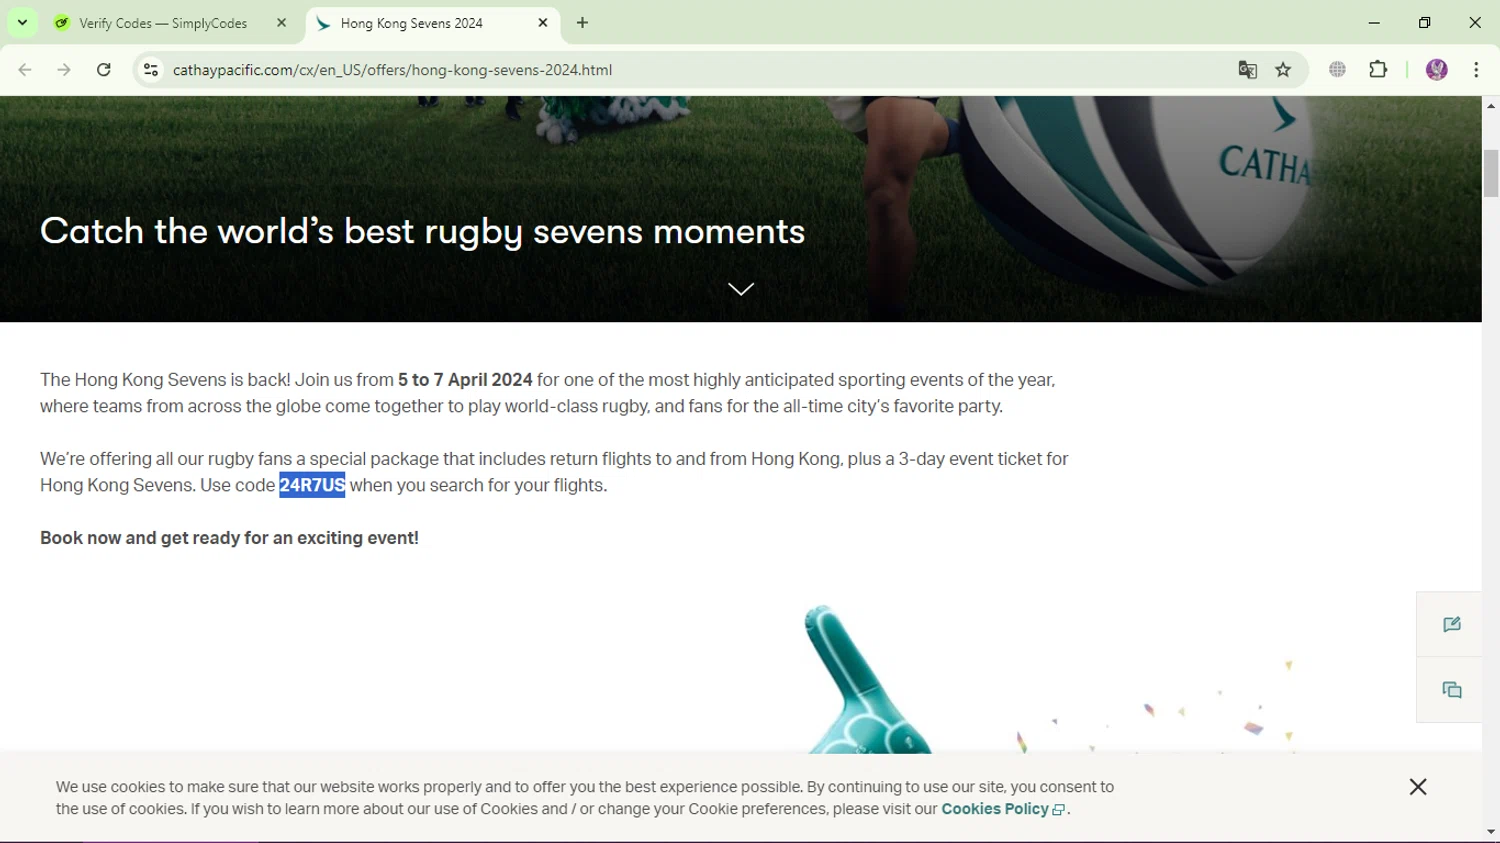The width and height of the screenshot is (1500, 843).
Task: Reload the current page
Action: (104, 70)
